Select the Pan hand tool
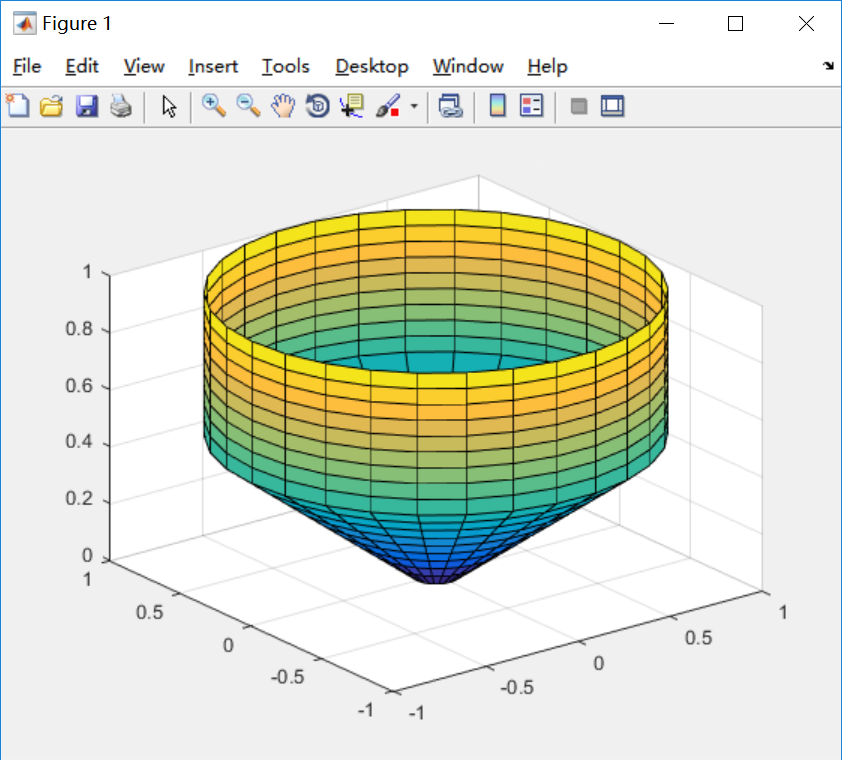This screenshot has width=842, height=760. click(283, 106)
